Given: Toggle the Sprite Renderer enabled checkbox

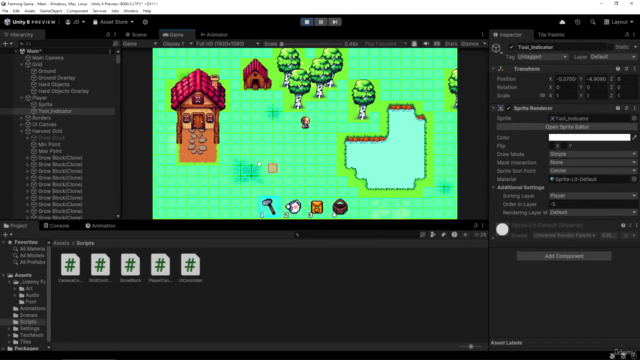Looking at the screenshot, I should (509, 108).
